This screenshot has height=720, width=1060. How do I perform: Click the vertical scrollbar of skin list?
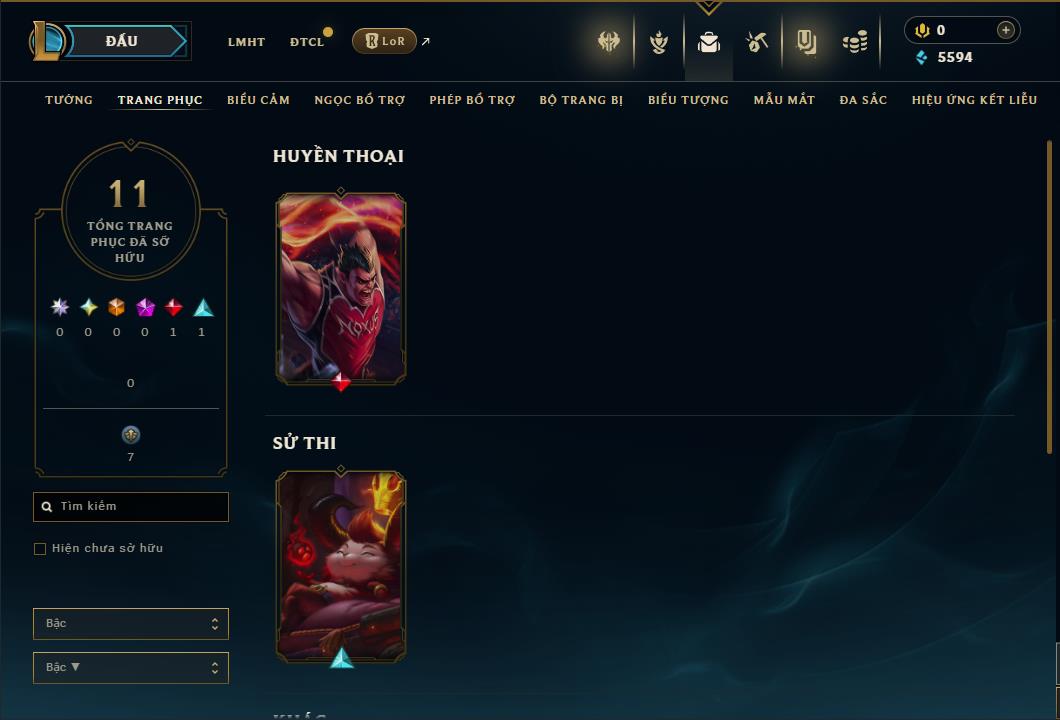coord(1049,296)
